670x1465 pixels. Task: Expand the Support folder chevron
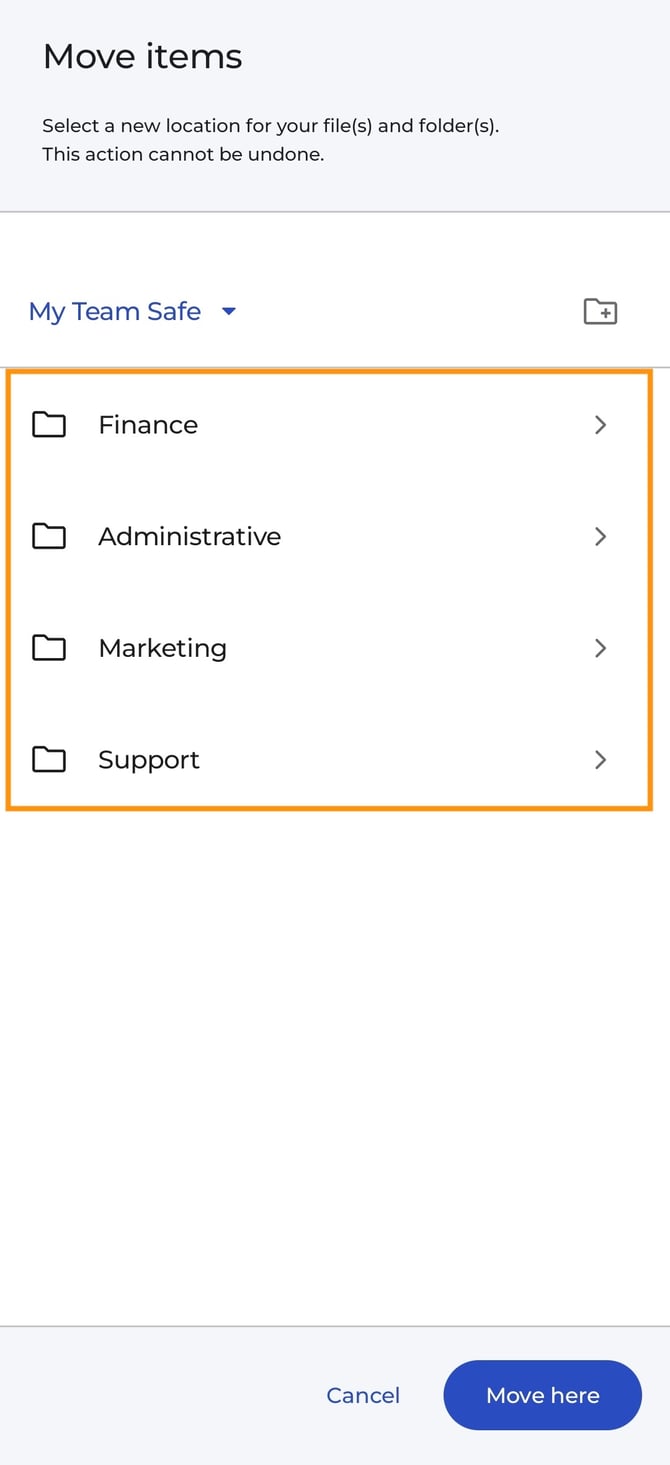tap(601, 759)
